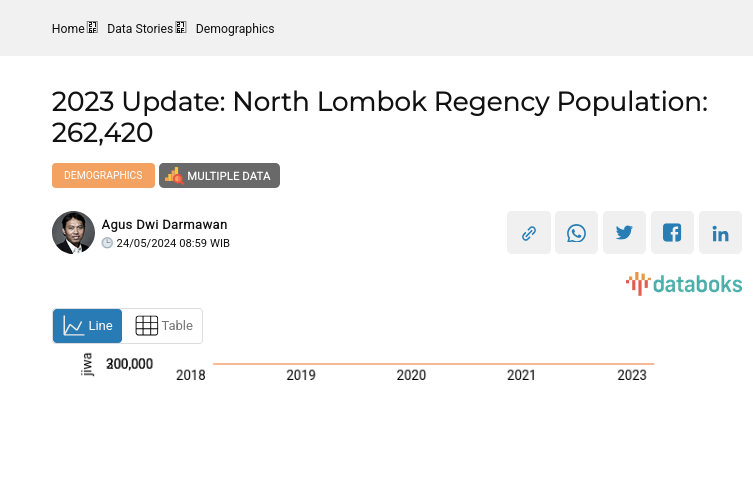Viewport: 753px width, 498px height.
Task: Share article on Facebook
Action: tap(672, 233)
